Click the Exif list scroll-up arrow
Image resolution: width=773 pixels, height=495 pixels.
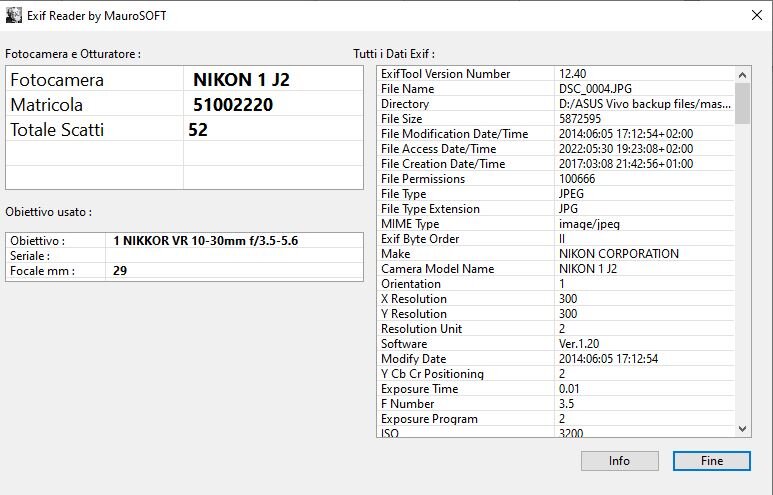[742, 75]
